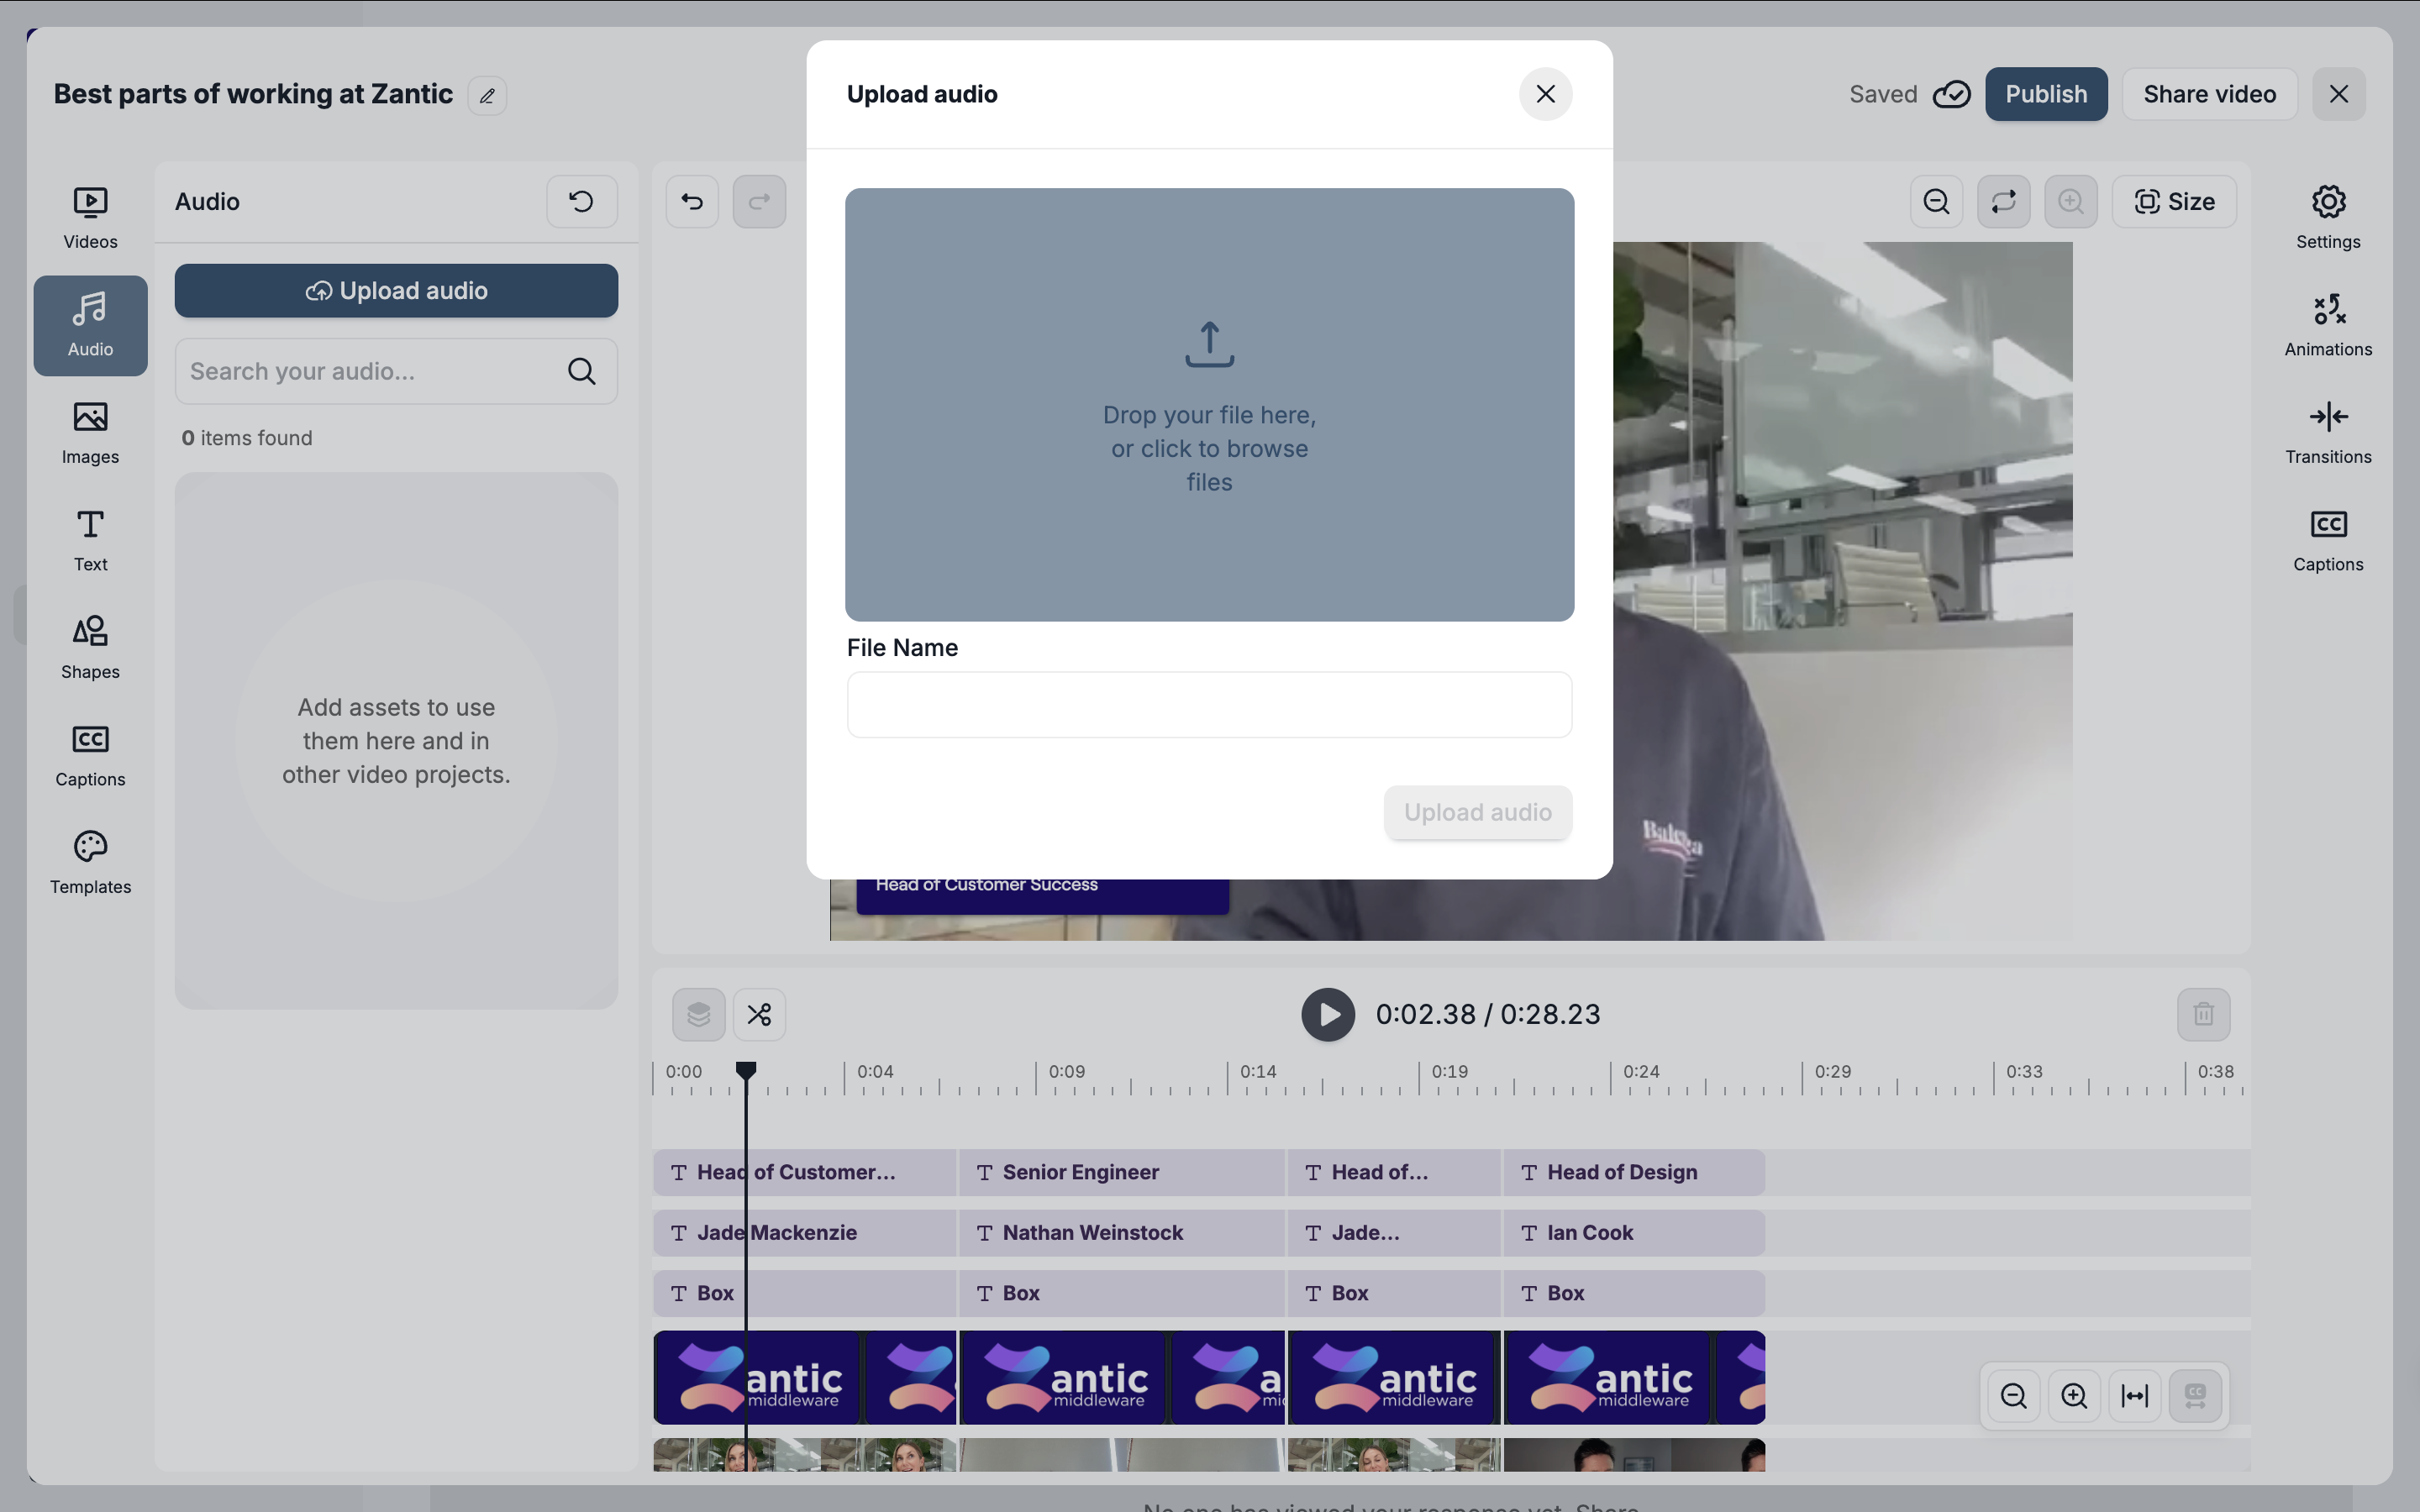Screen dimensions: 2420x1512
Task: Click the Share video button
Action: click(x=2209, y=94)
